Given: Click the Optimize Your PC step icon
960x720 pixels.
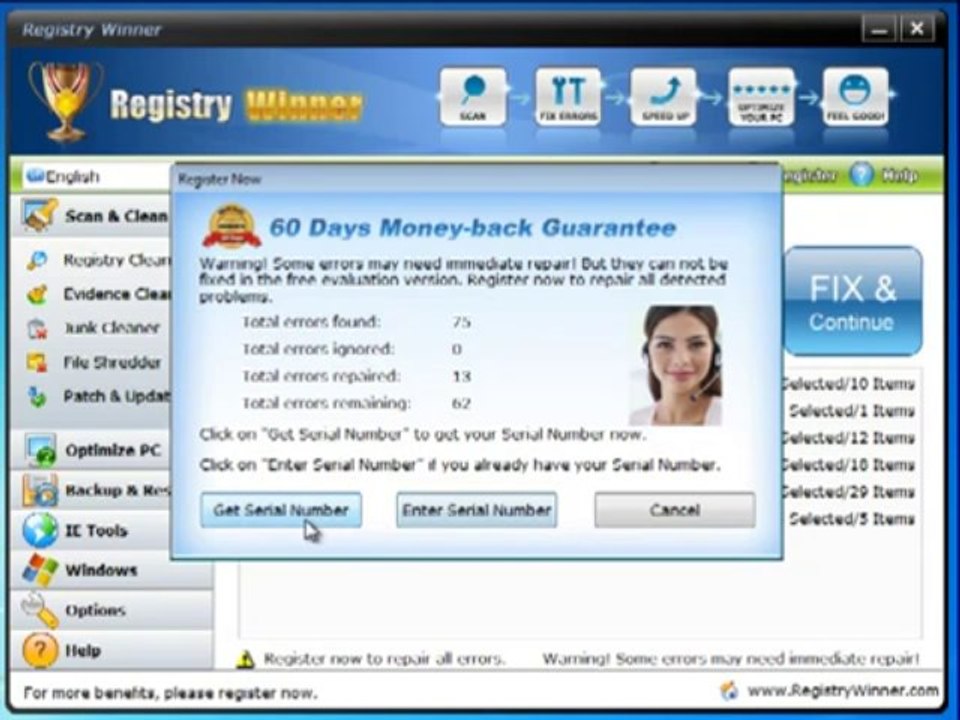Looking at the screenshot, I should coord(760,97).
